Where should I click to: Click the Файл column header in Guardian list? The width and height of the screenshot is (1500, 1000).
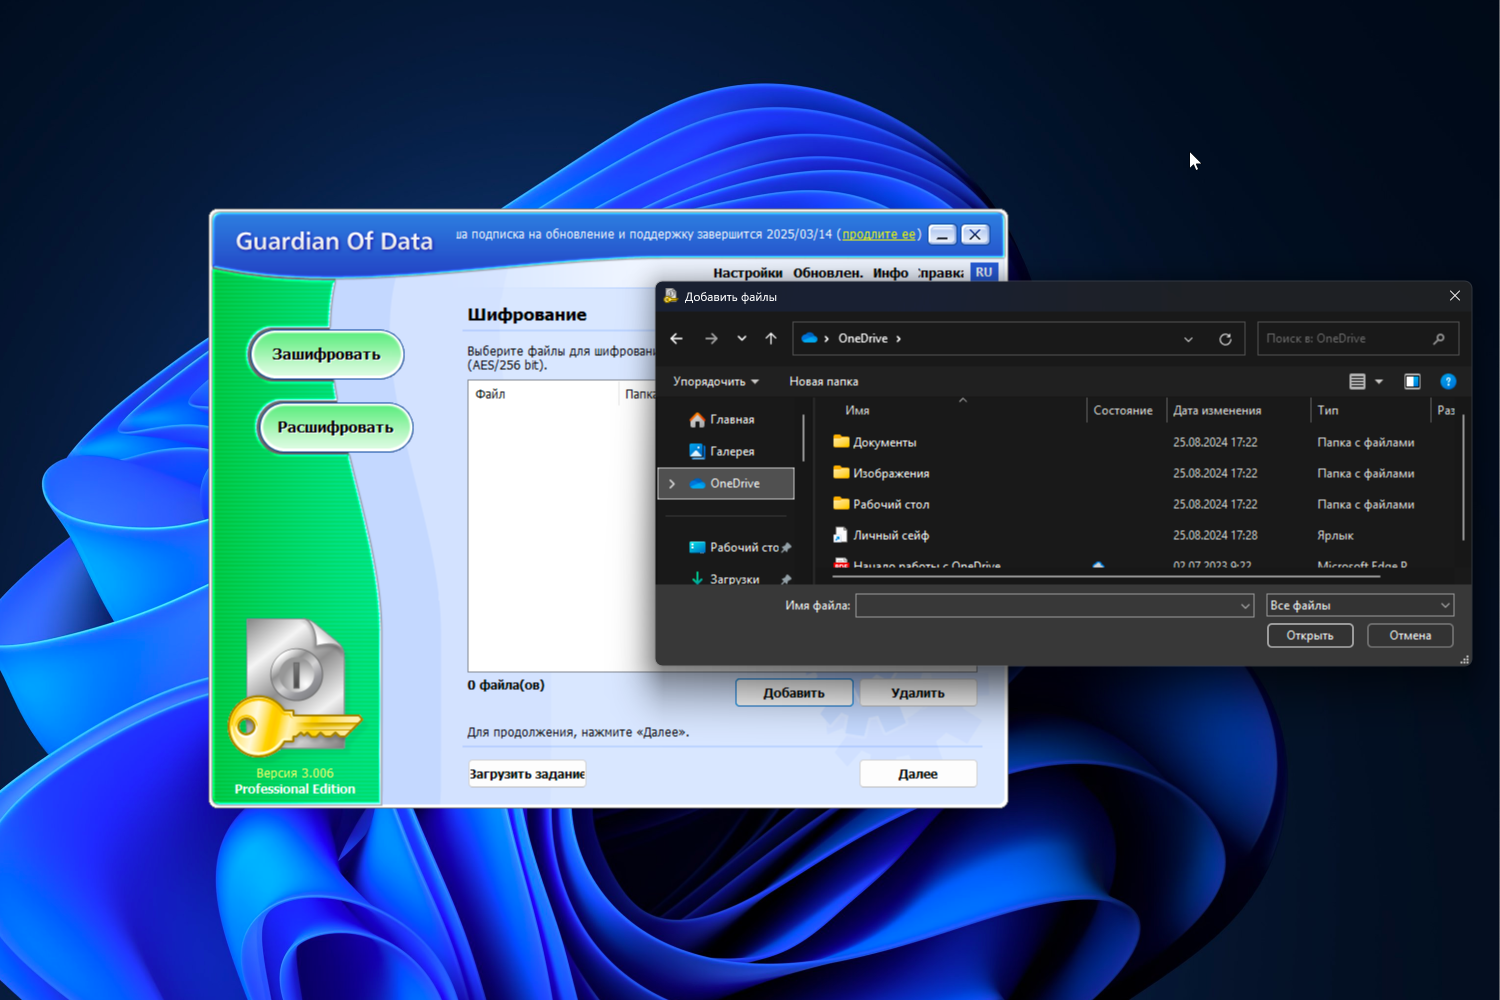(x=543, y=394)
